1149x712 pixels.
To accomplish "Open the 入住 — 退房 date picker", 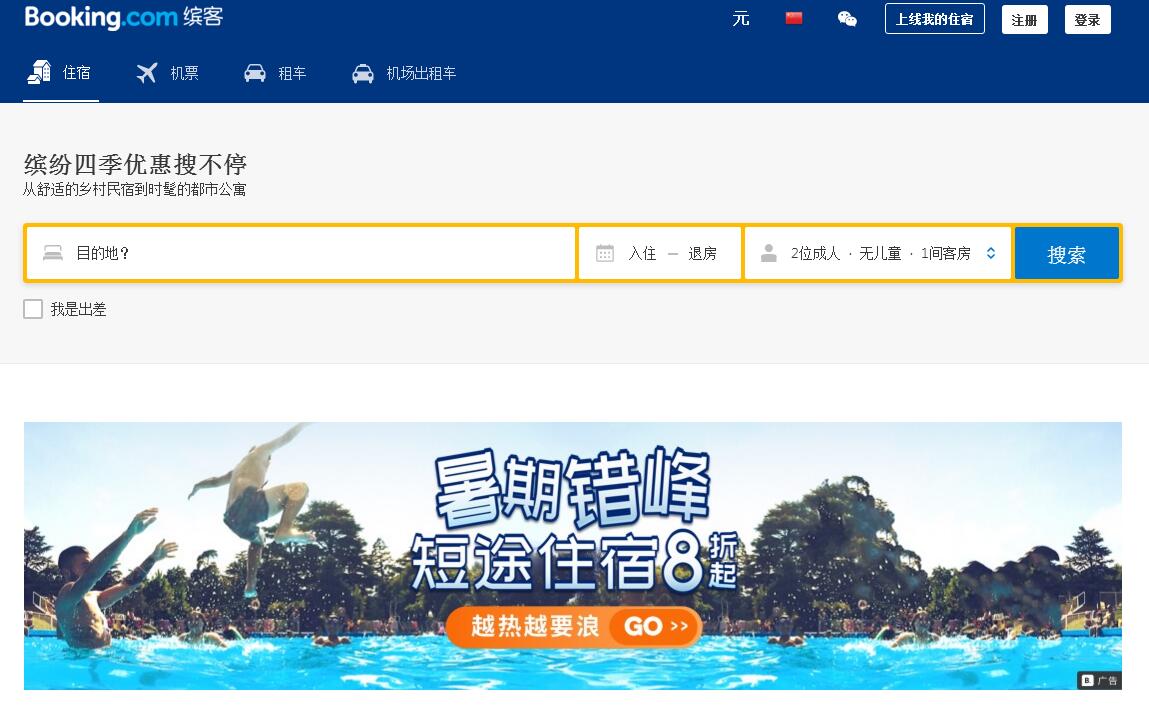I will (x=660, y=253).
